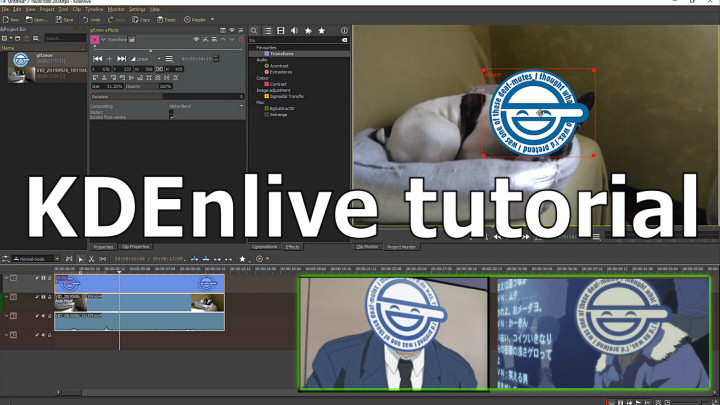Open the keyframe options hamburger menu
The width and height of the screenshot is (720, 405).
coord(169,59)
